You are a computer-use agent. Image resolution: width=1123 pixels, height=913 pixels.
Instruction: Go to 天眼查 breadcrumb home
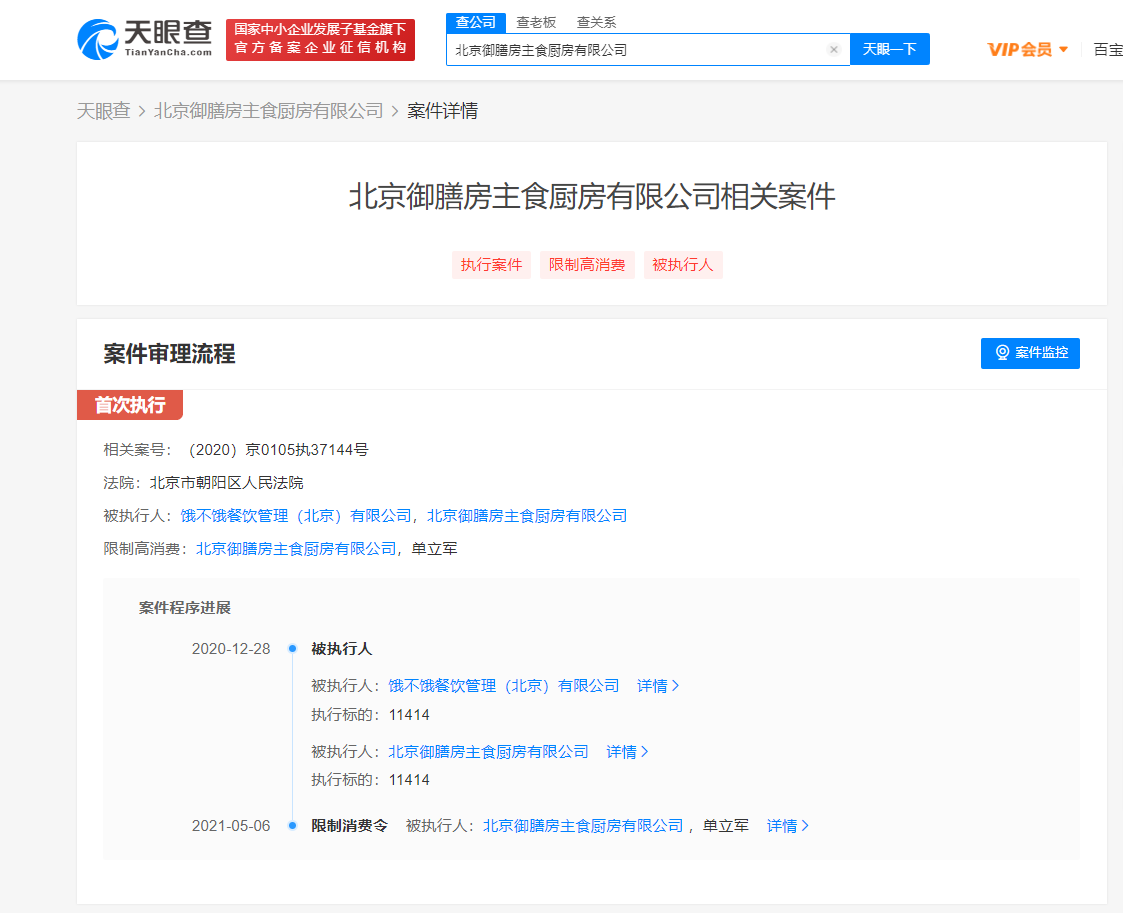coord(104,111)
